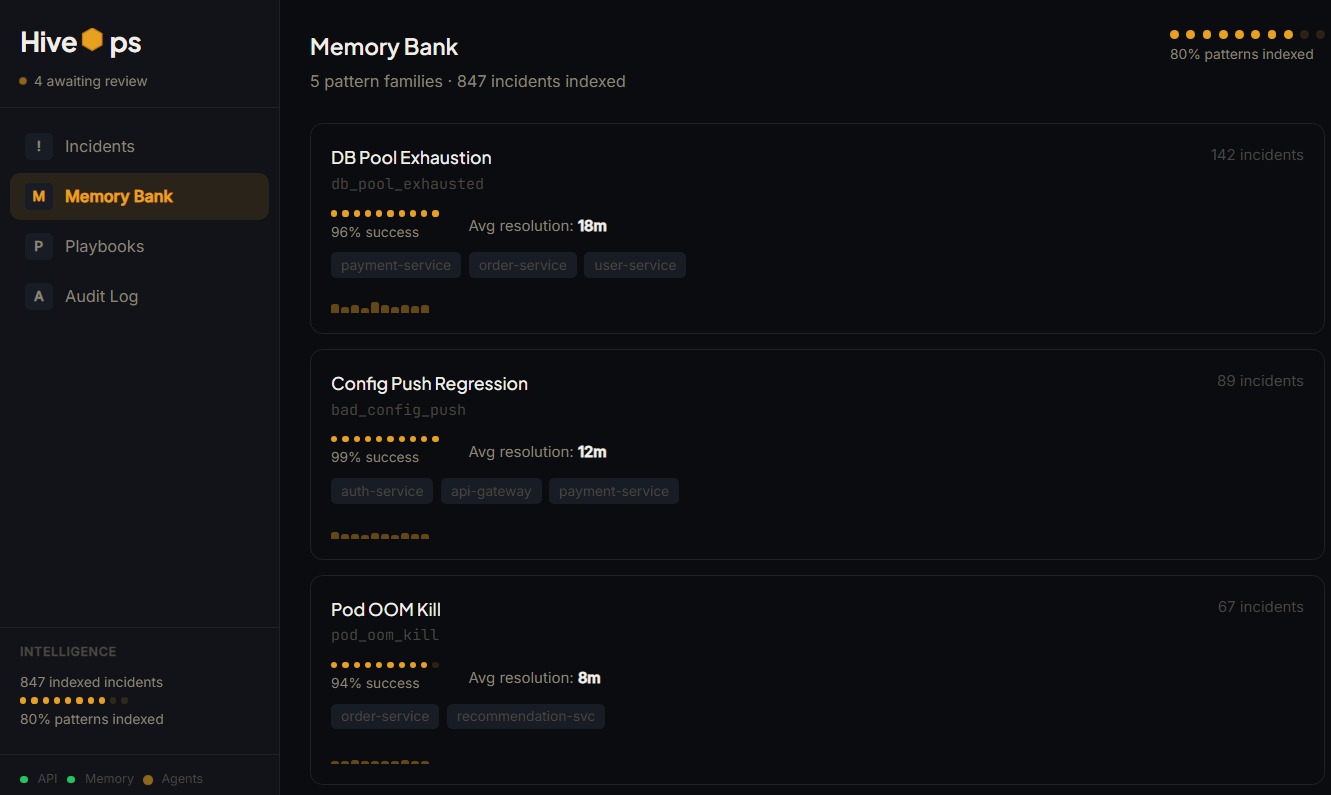Select the payment-service tag in DB Pool Exhaustion
Screen dimensions: 1331x795
(396, 265)
